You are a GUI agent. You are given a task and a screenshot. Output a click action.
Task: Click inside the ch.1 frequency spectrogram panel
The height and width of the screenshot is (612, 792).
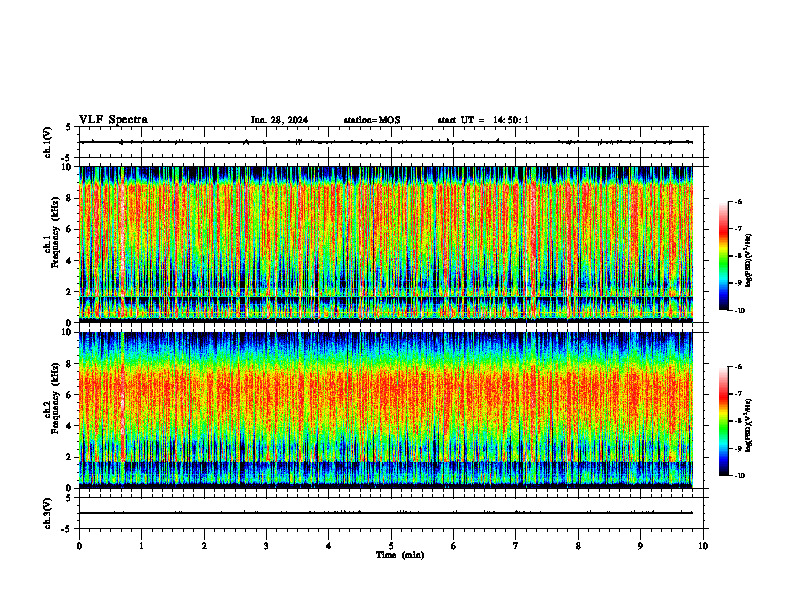386,244
